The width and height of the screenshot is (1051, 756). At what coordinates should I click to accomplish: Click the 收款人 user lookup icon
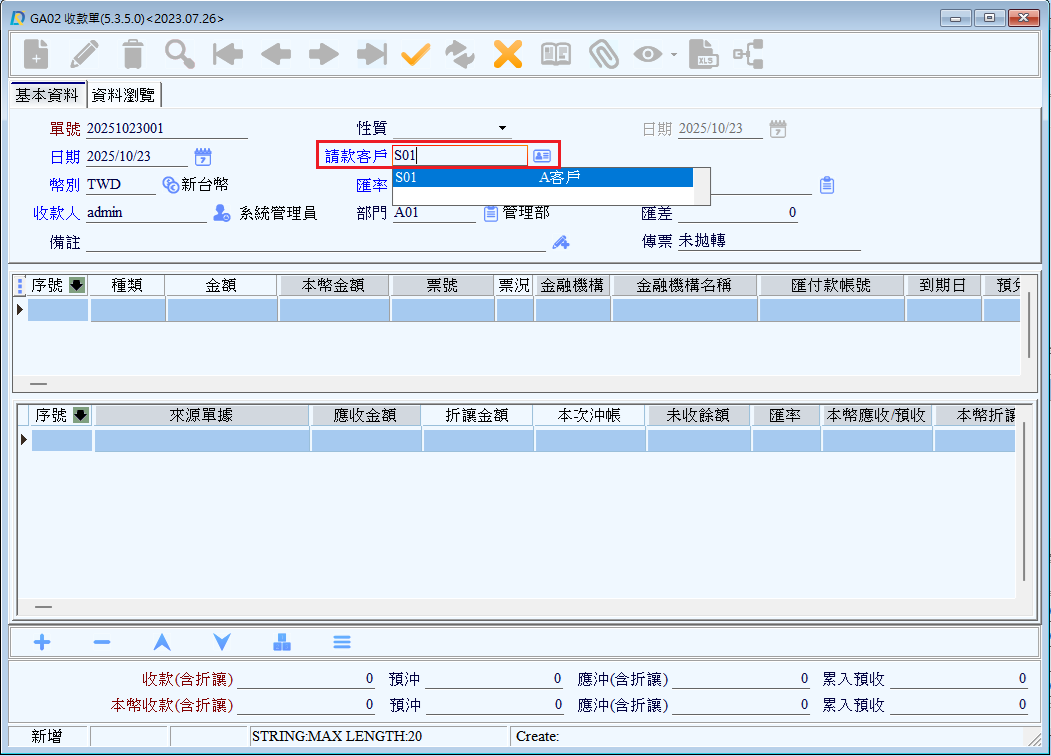point(222,213)
